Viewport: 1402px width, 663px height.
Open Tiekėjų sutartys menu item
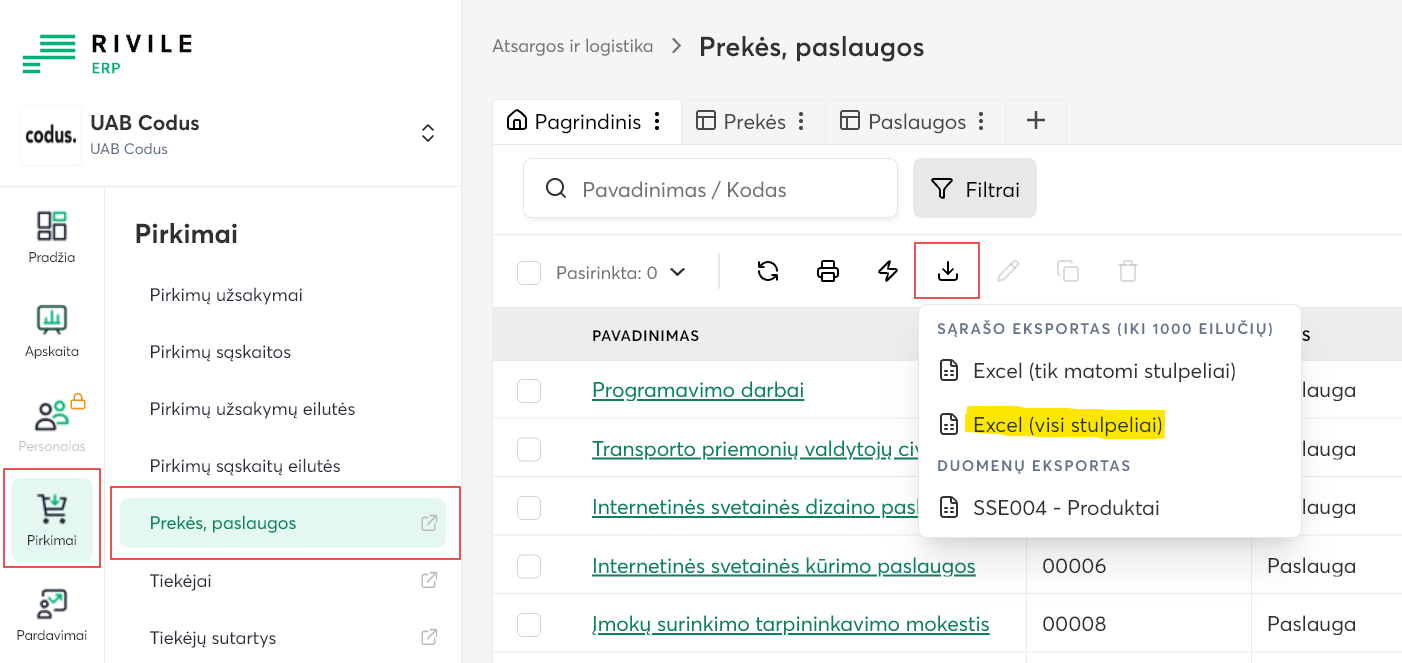(213, 638)
